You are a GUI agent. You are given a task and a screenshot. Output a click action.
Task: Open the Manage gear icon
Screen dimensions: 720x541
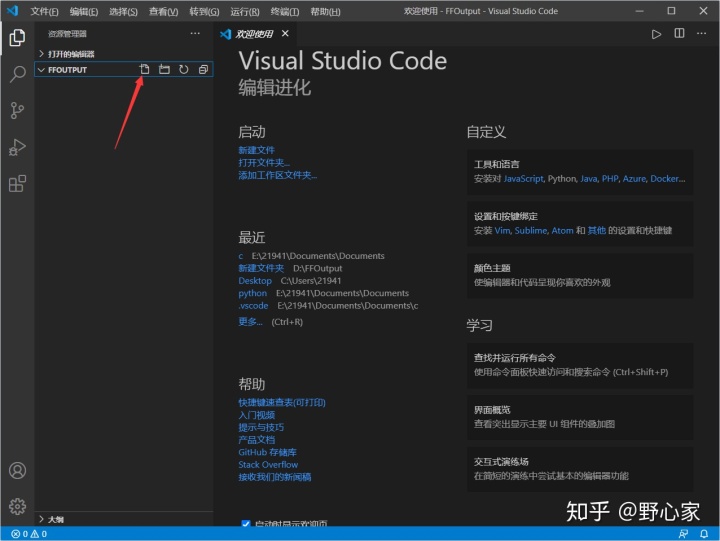pos(17,507)
